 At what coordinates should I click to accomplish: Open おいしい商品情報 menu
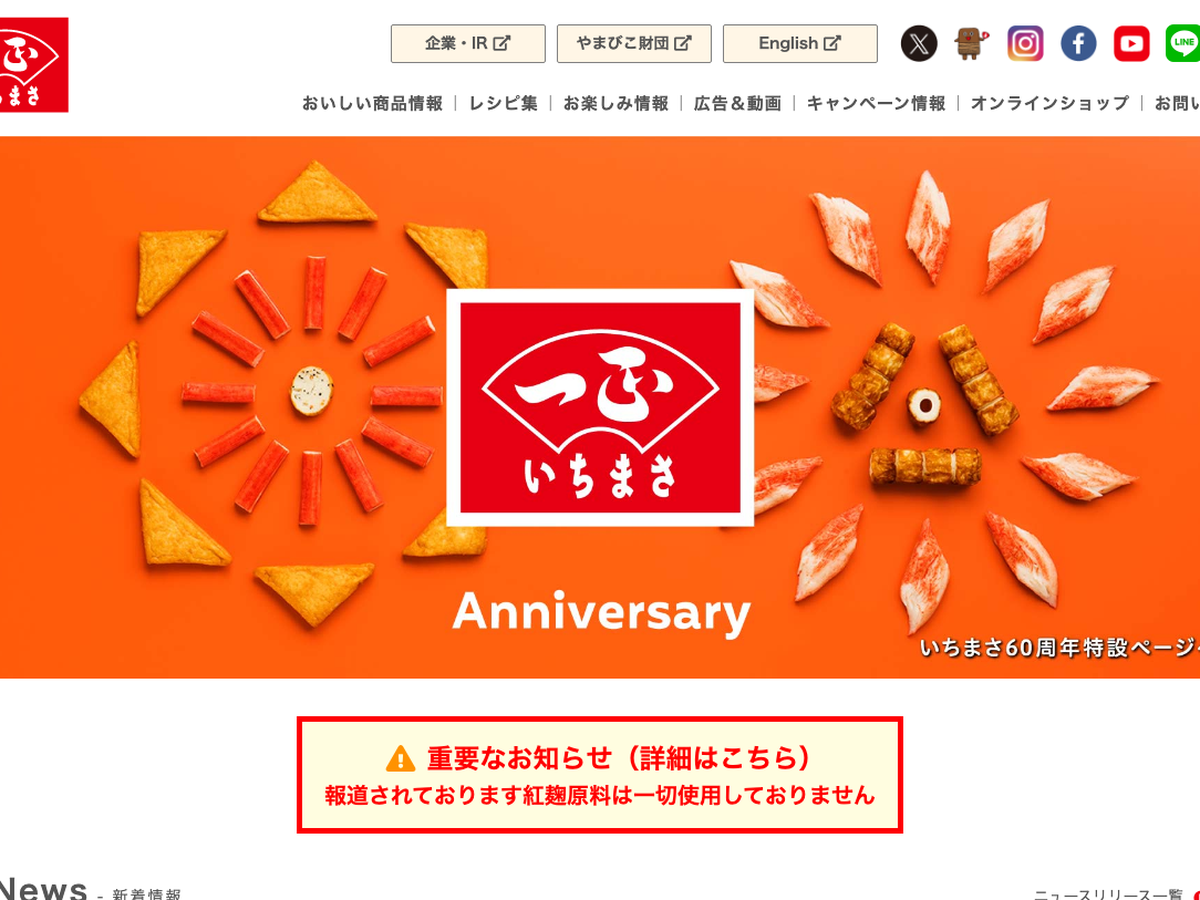[372, 103]
